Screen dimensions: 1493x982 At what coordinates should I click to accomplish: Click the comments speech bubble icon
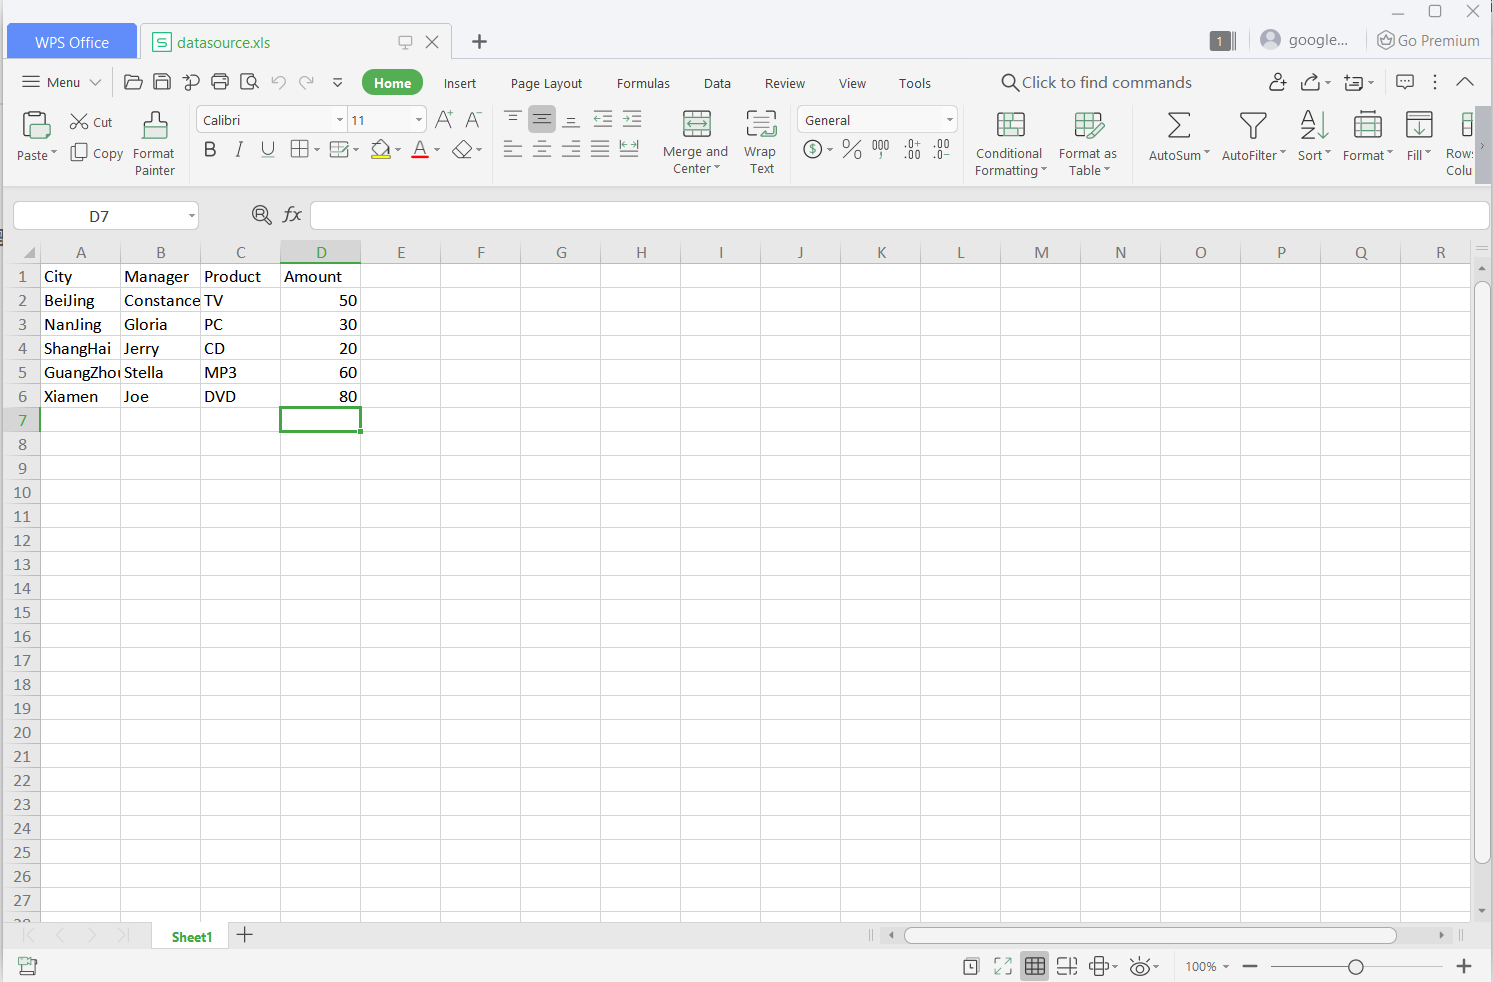pos(1405,82)
